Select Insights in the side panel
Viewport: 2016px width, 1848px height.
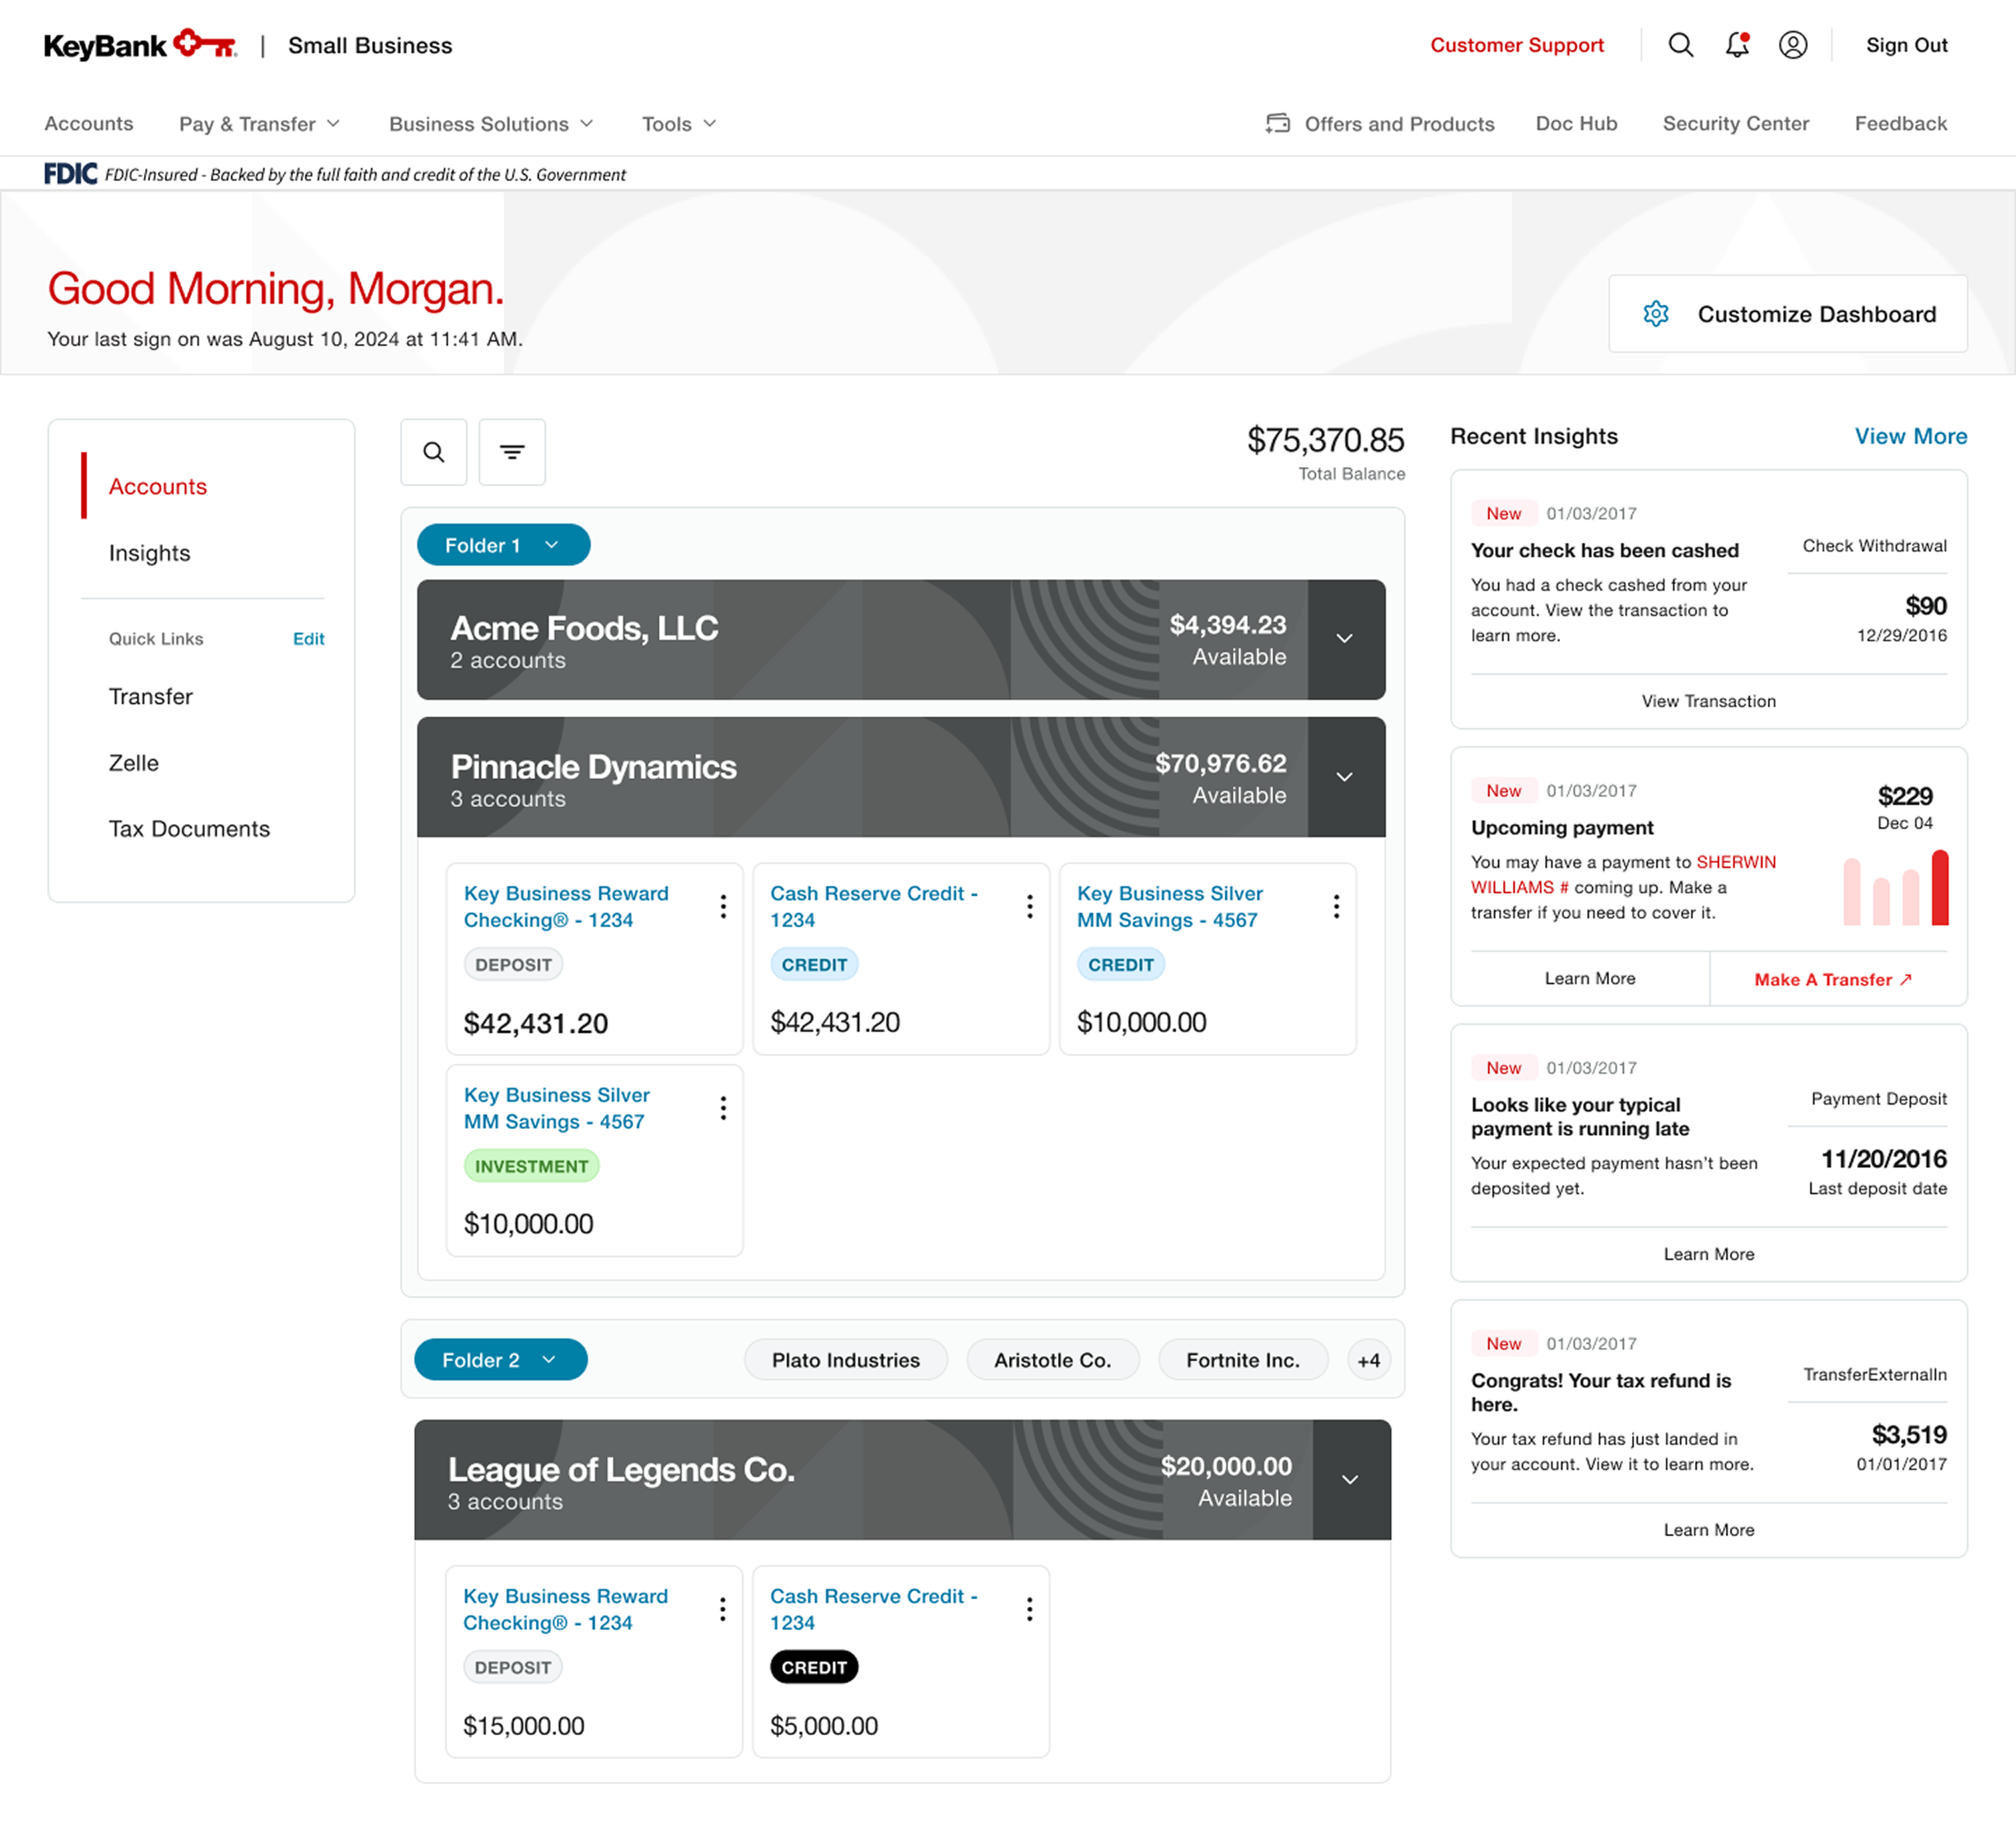pos(149,553)
